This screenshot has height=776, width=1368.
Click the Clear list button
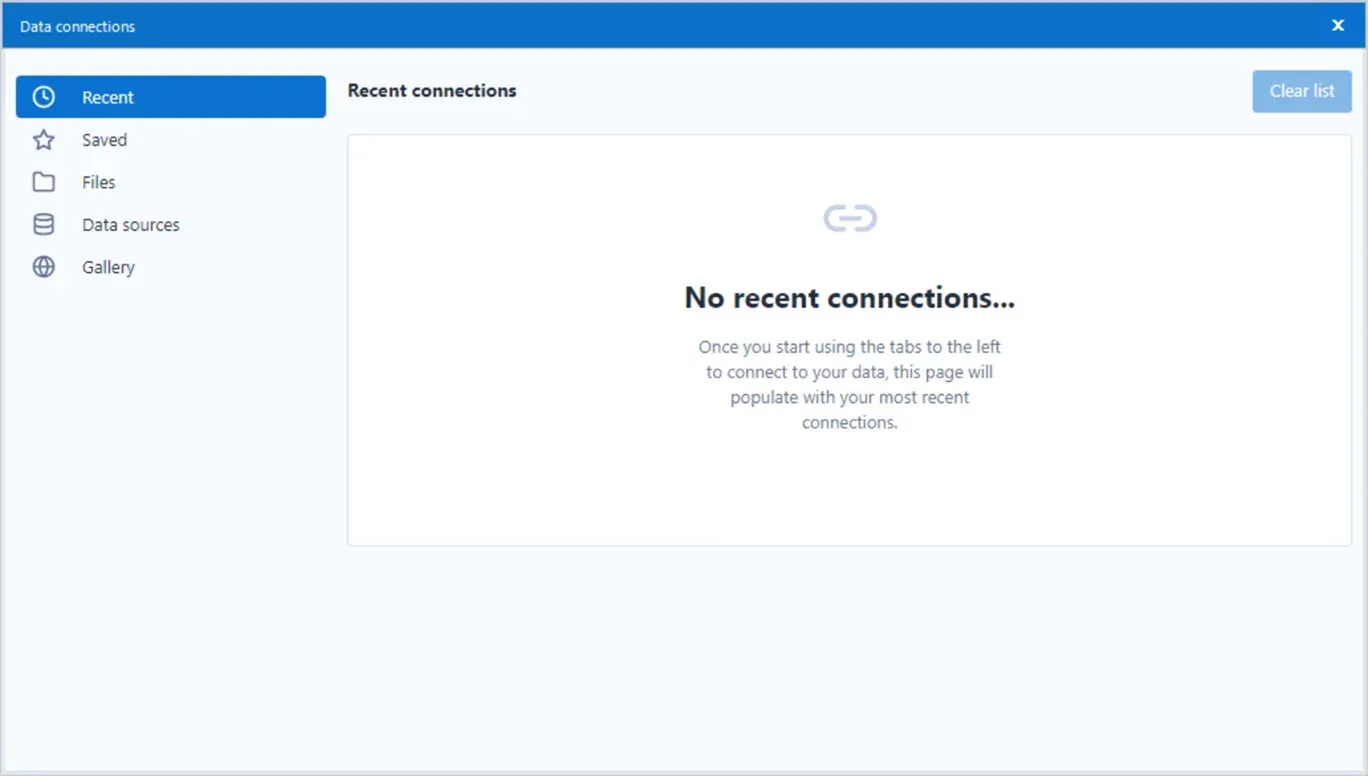[1302, 91]
